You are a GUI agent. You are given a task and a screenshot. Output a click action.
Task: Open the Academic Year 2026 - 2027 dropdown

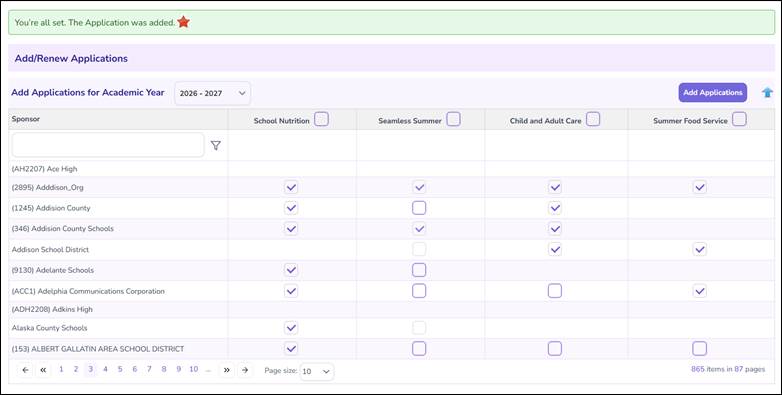(212, 93)
